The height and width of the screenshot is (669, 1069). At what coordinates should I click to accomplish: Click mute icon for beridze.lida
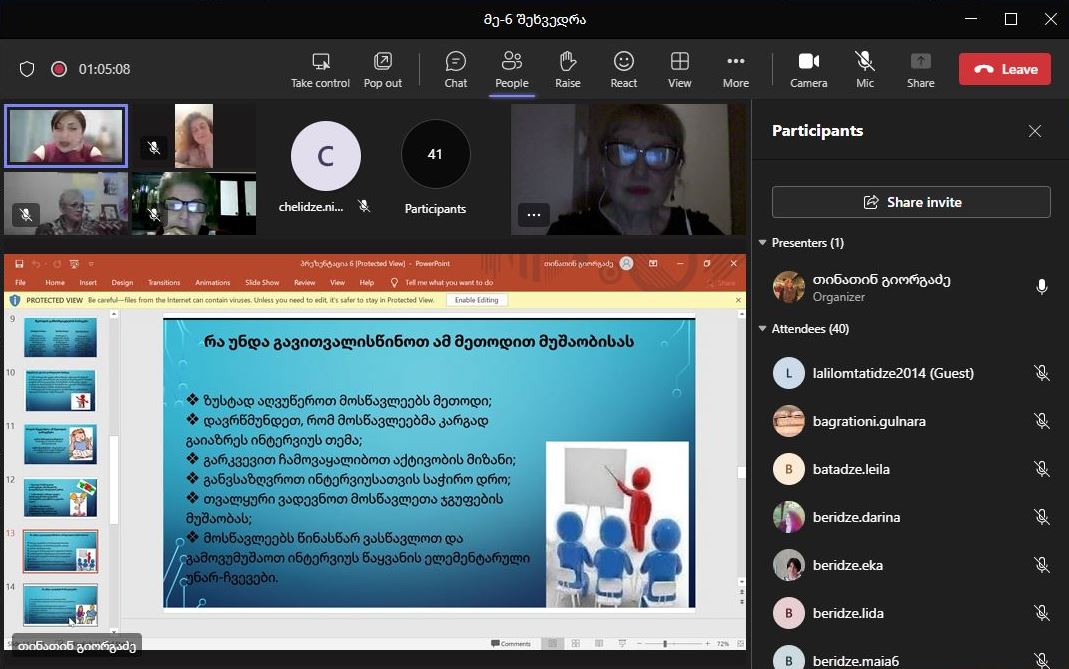(x=1041, y=613)
